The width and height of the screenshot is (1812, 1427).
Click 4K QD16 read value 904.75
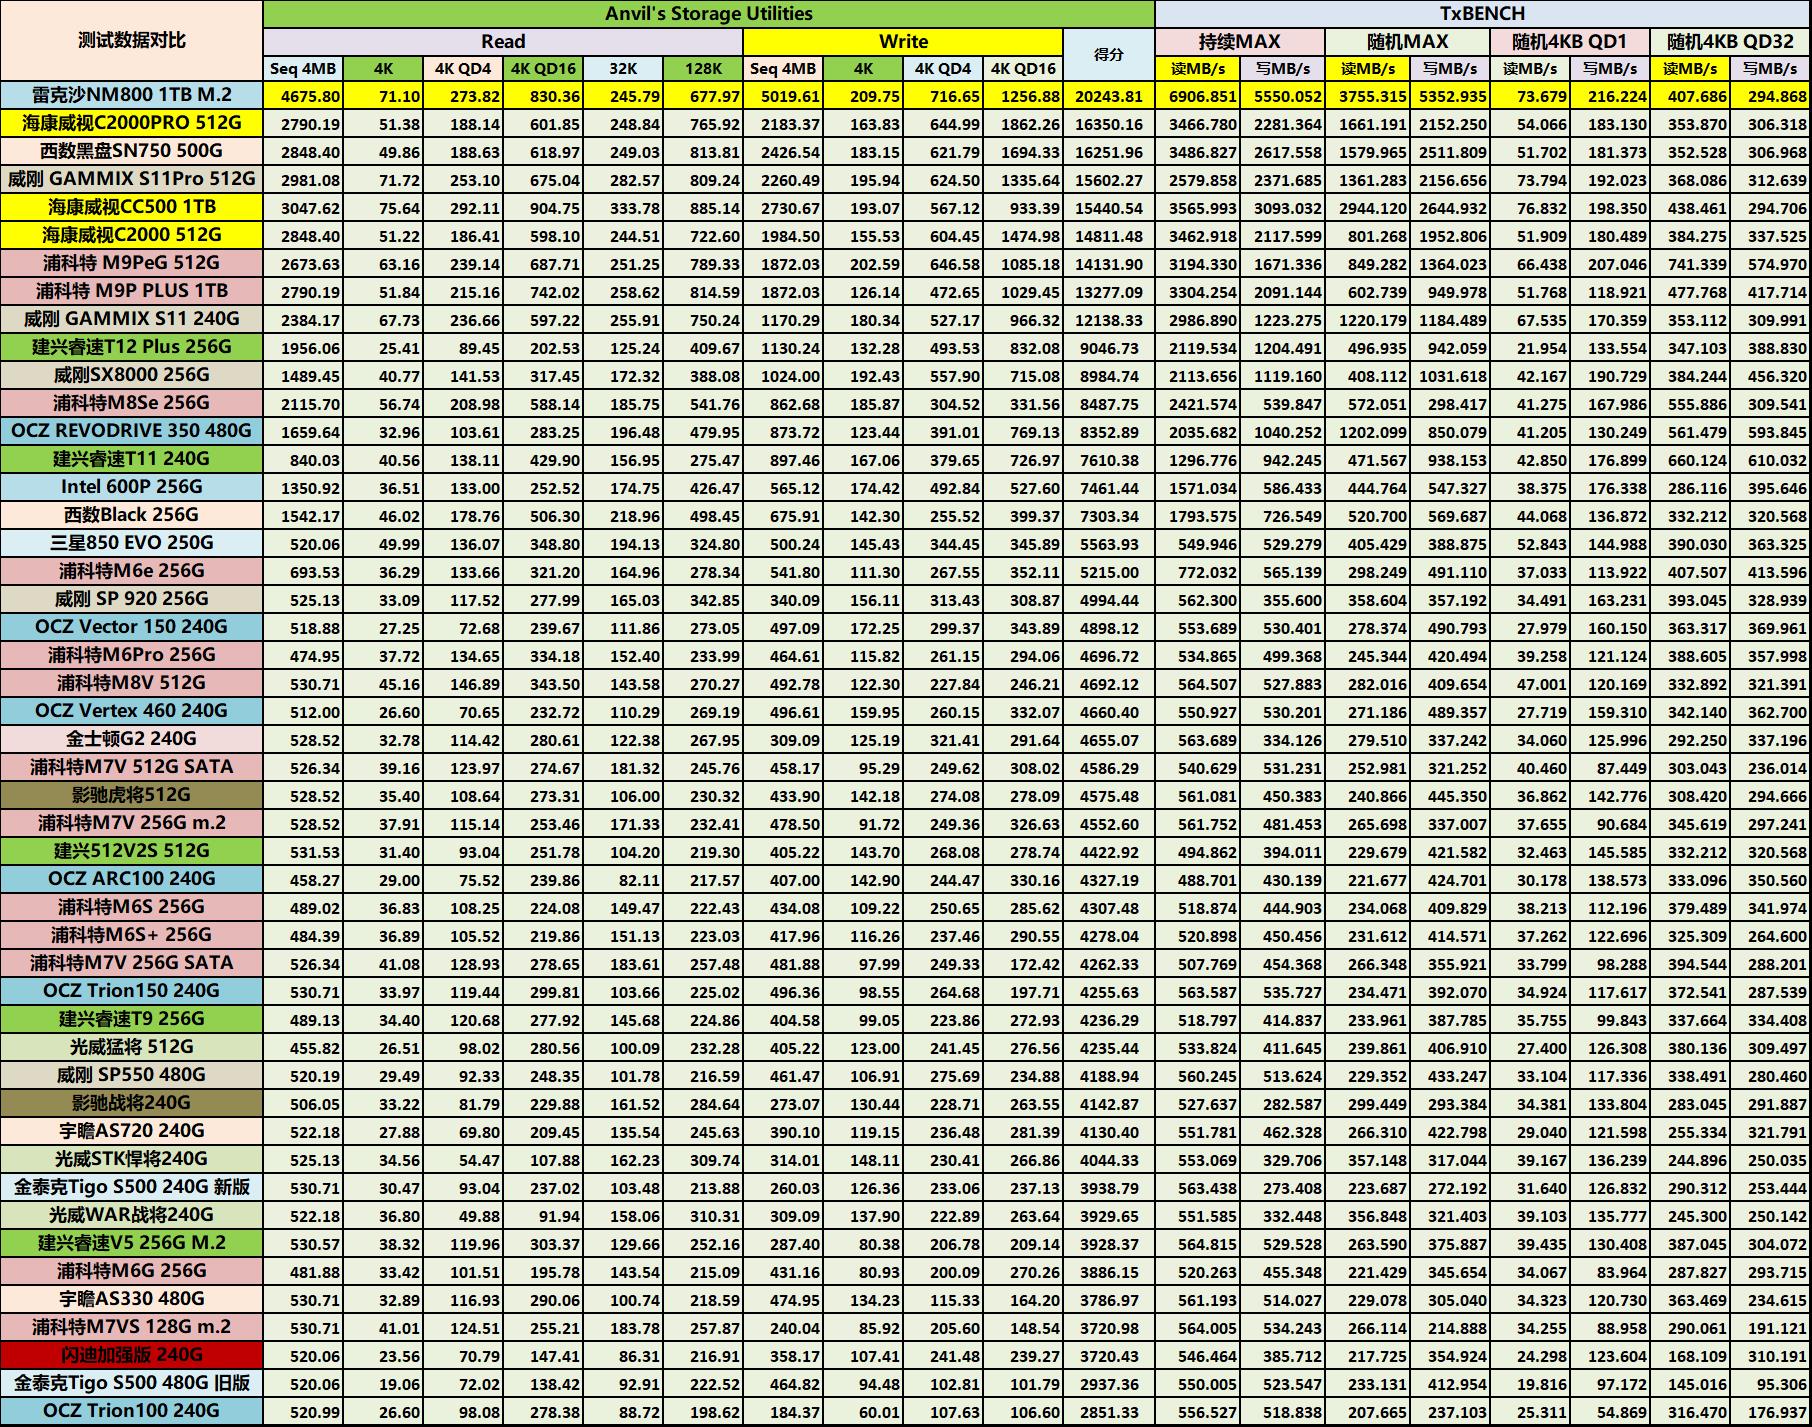pos(543,208)
